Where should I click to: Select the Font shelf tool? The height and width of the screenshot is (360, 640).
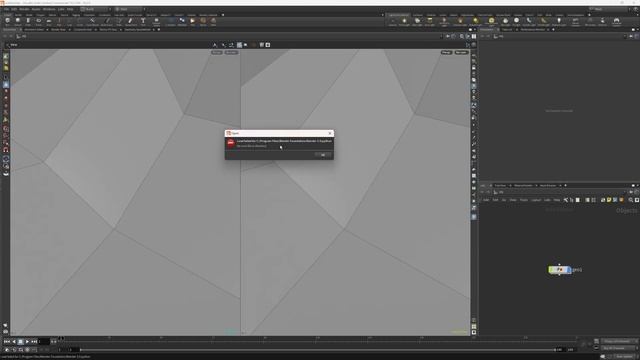(143, 22)
